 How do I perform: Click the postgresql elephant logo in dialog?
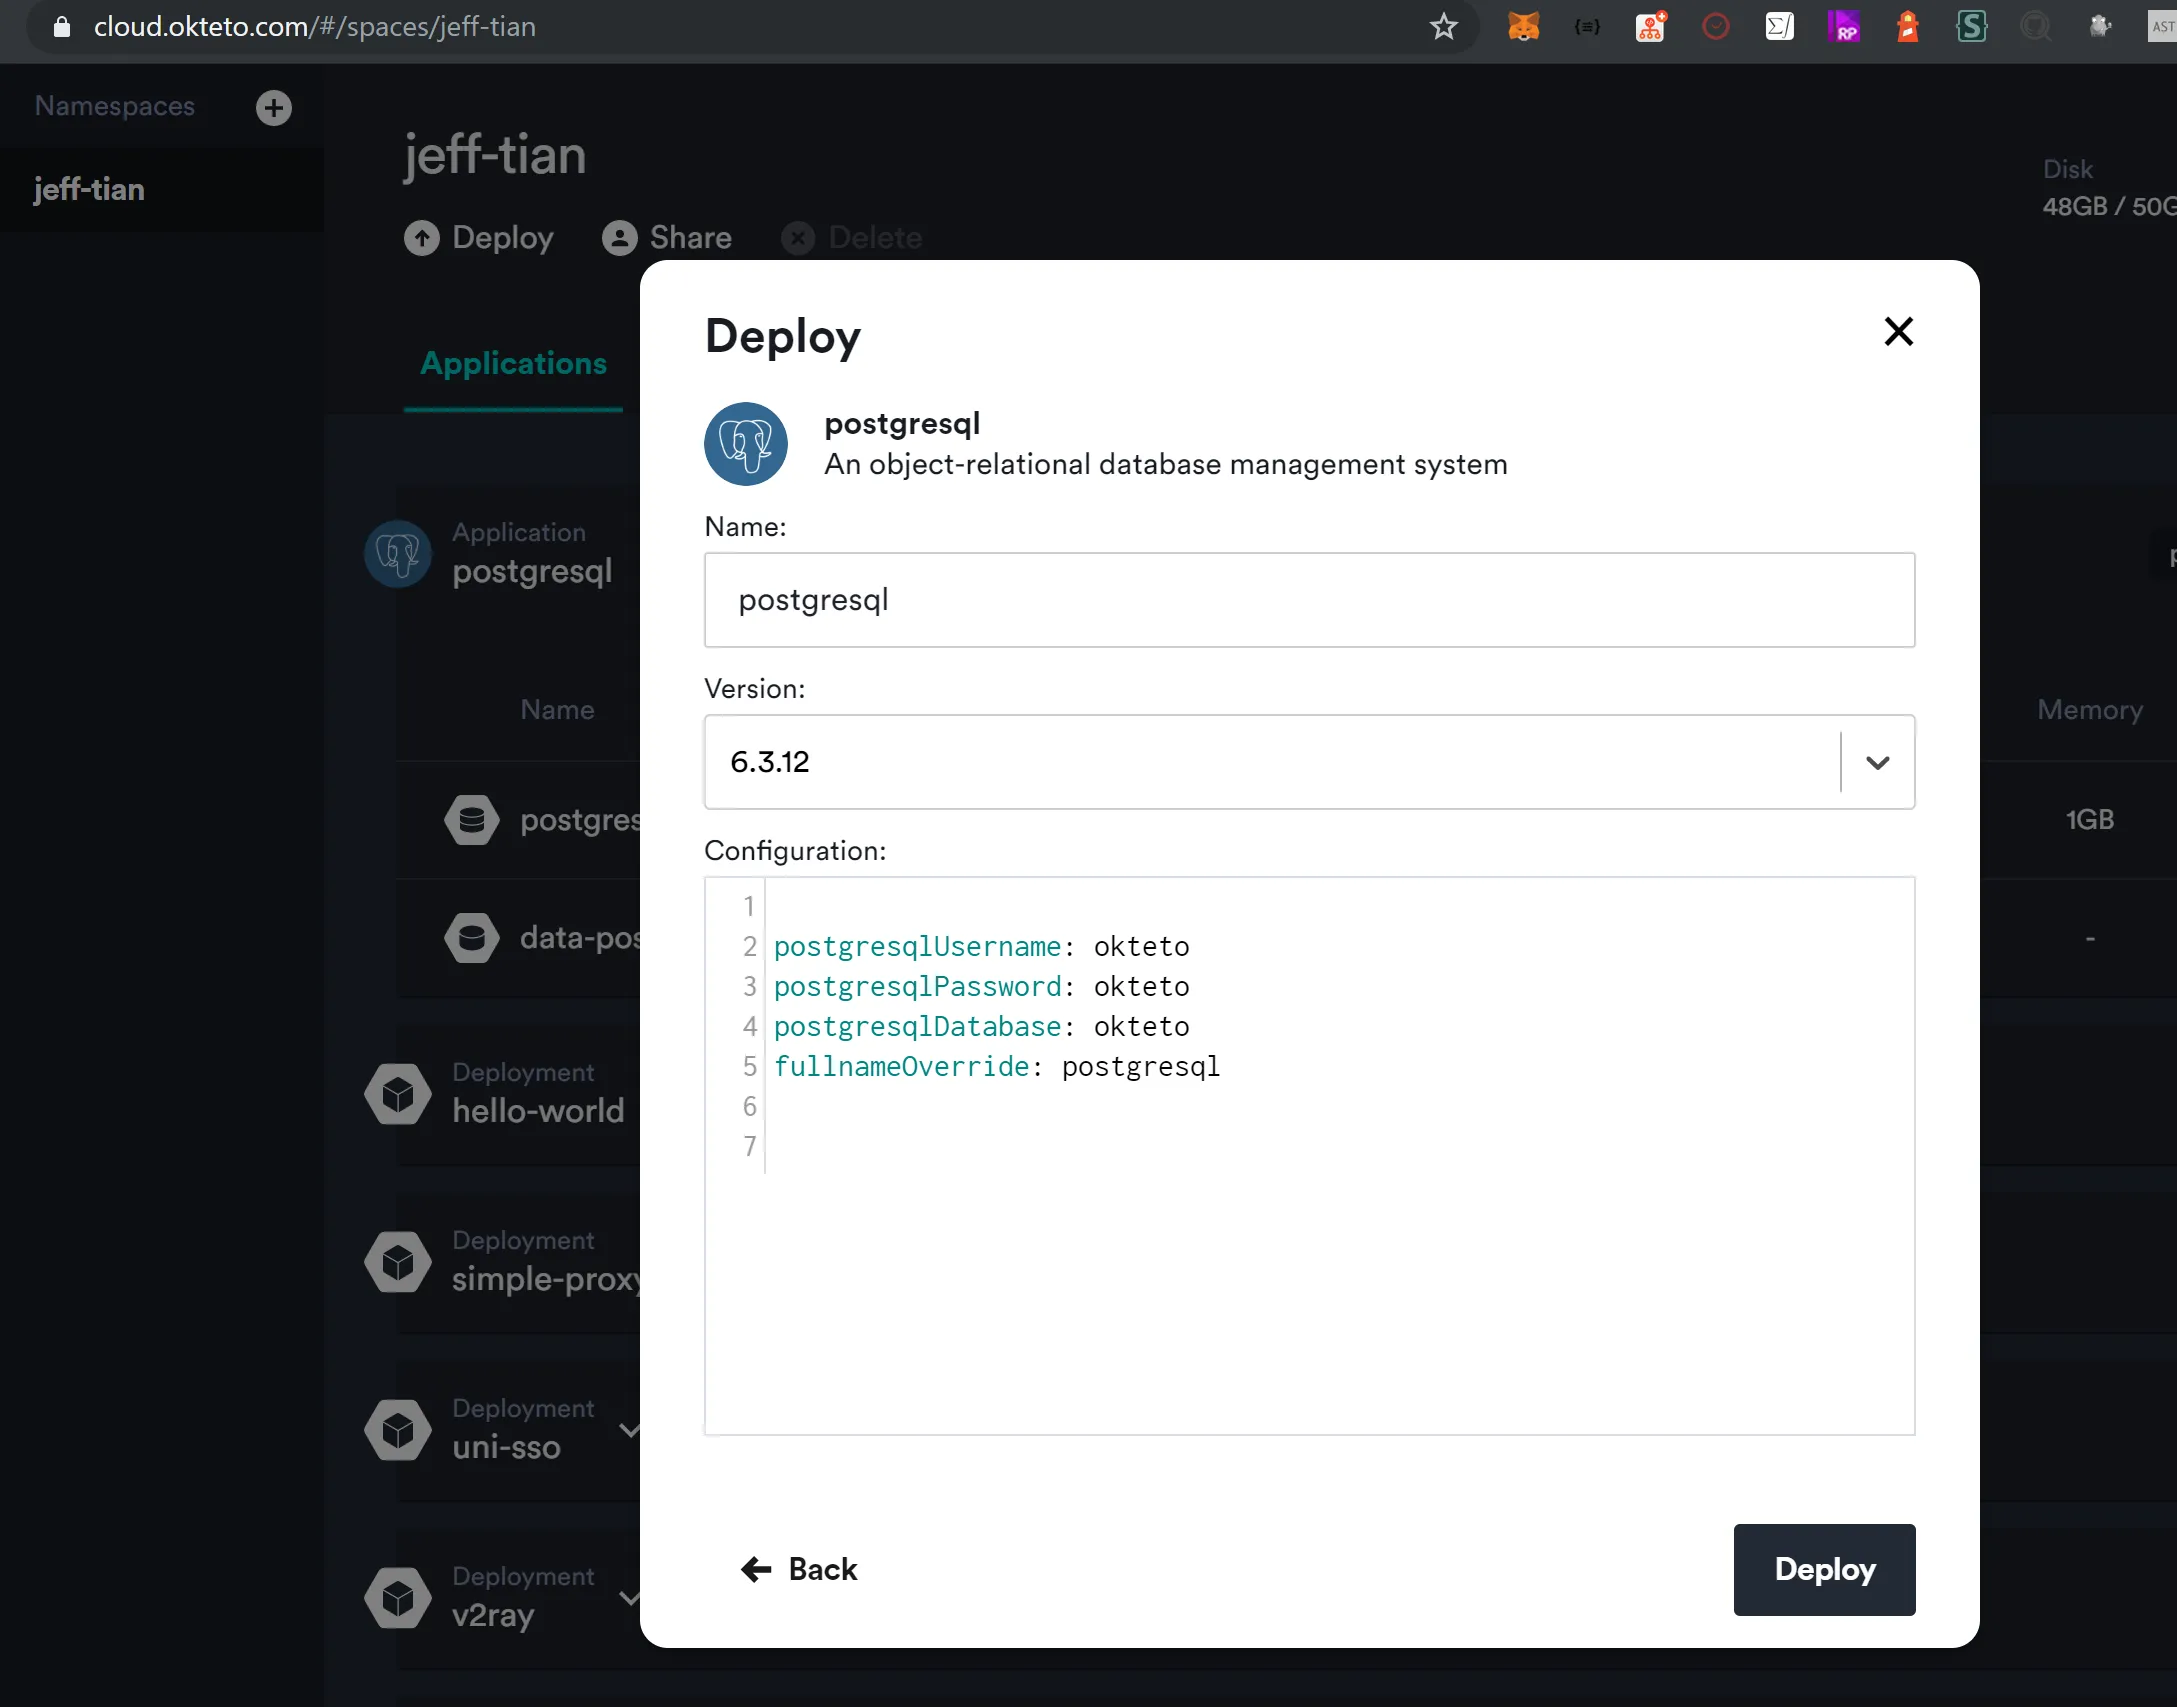coord(745,444)
